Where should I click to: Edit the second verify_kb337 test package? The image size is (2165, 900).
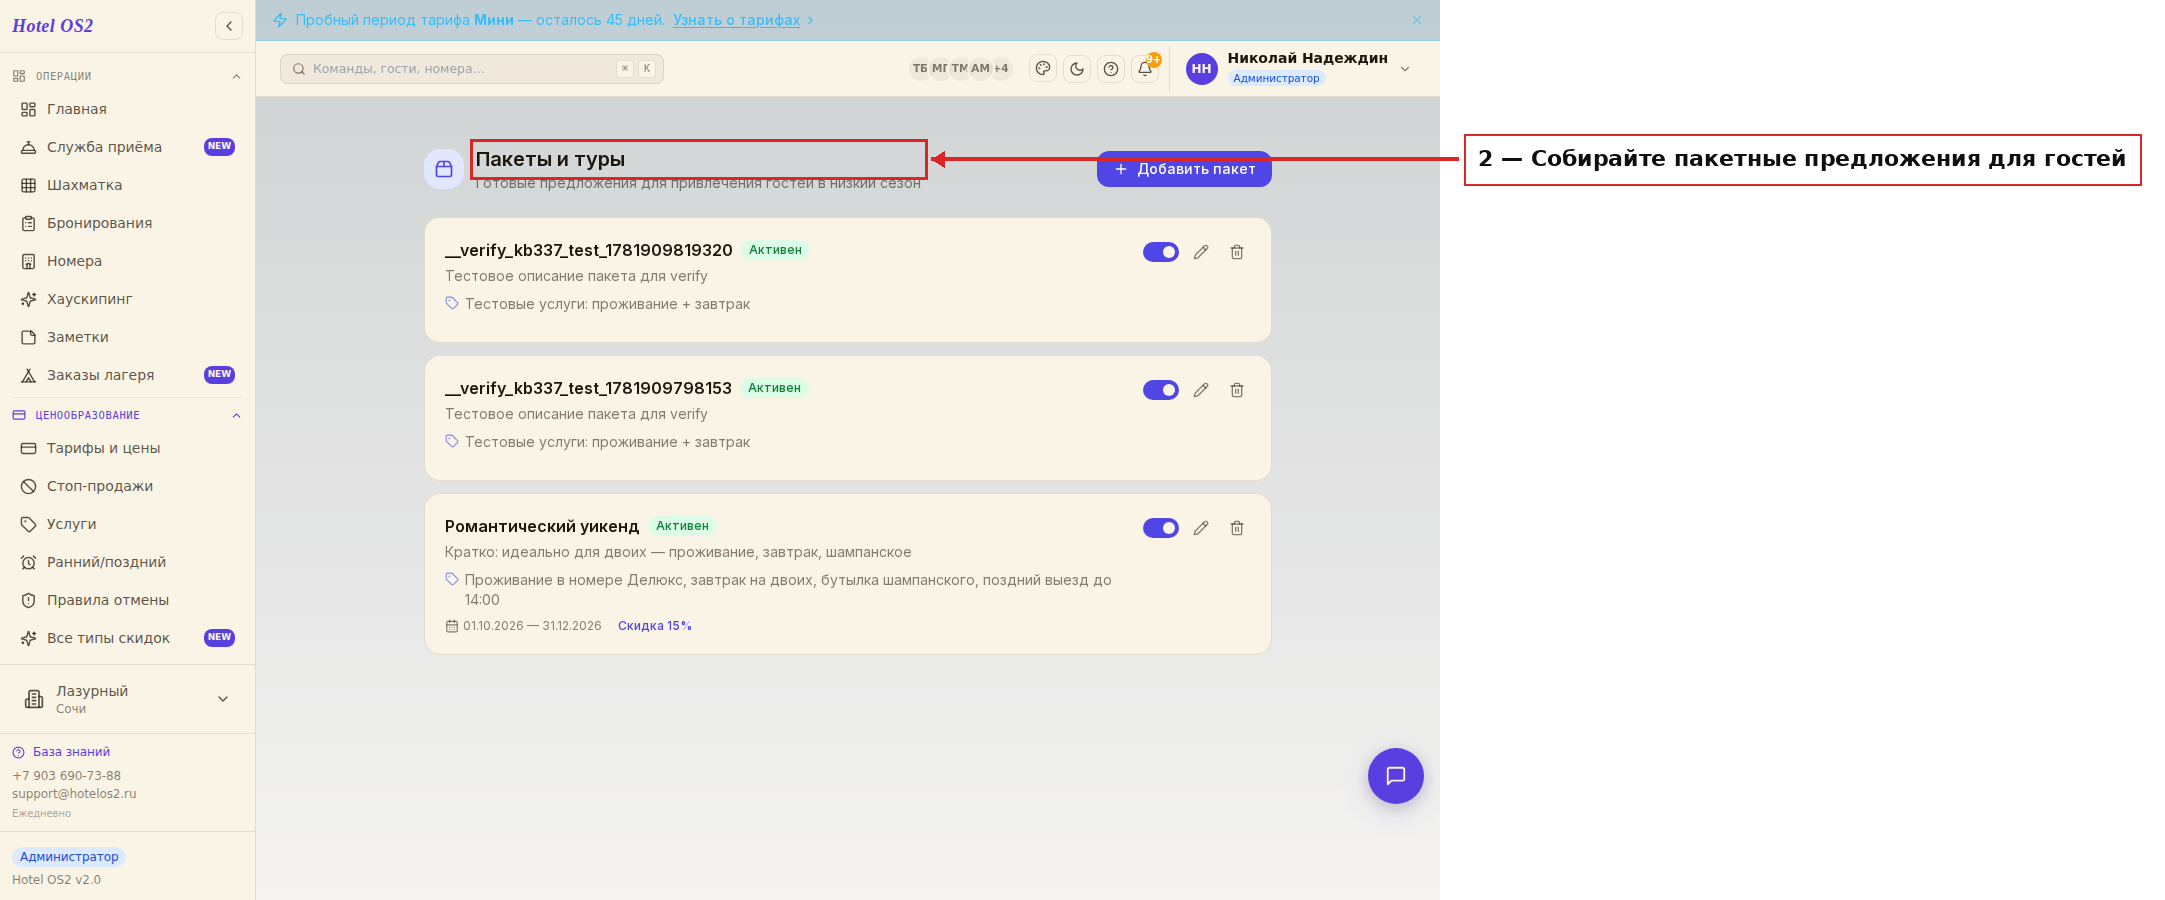(x=1201, y=390)
